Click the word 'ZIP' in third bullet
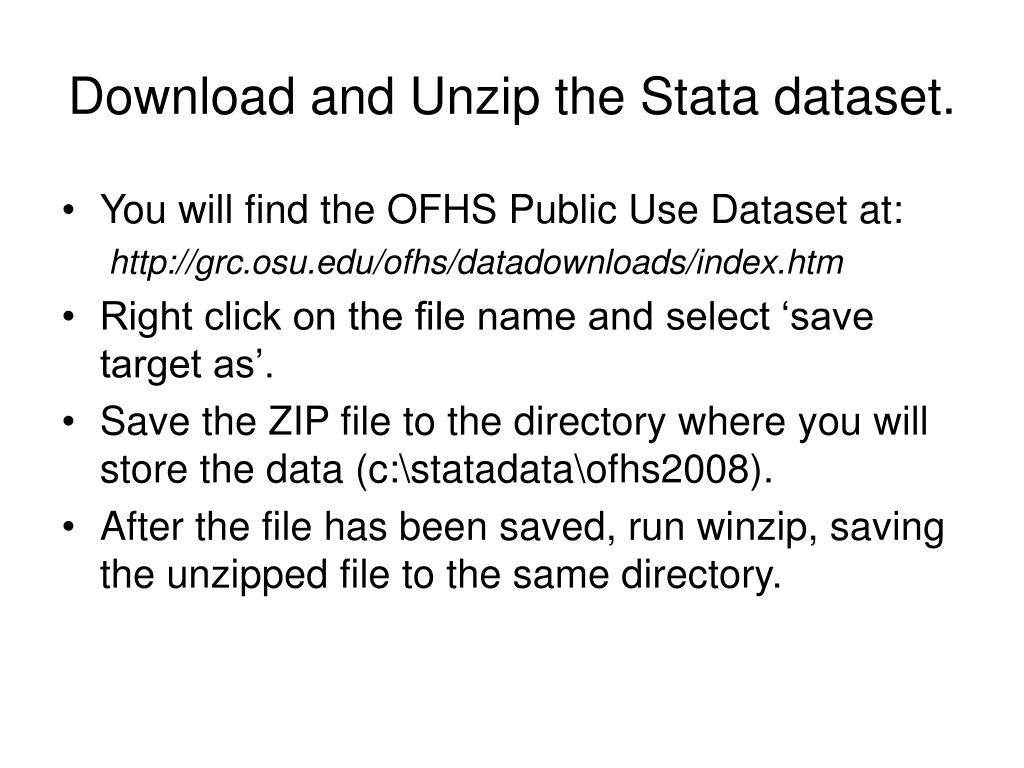The height and width of the screenshot is (768, 1024). coord(298,421)
